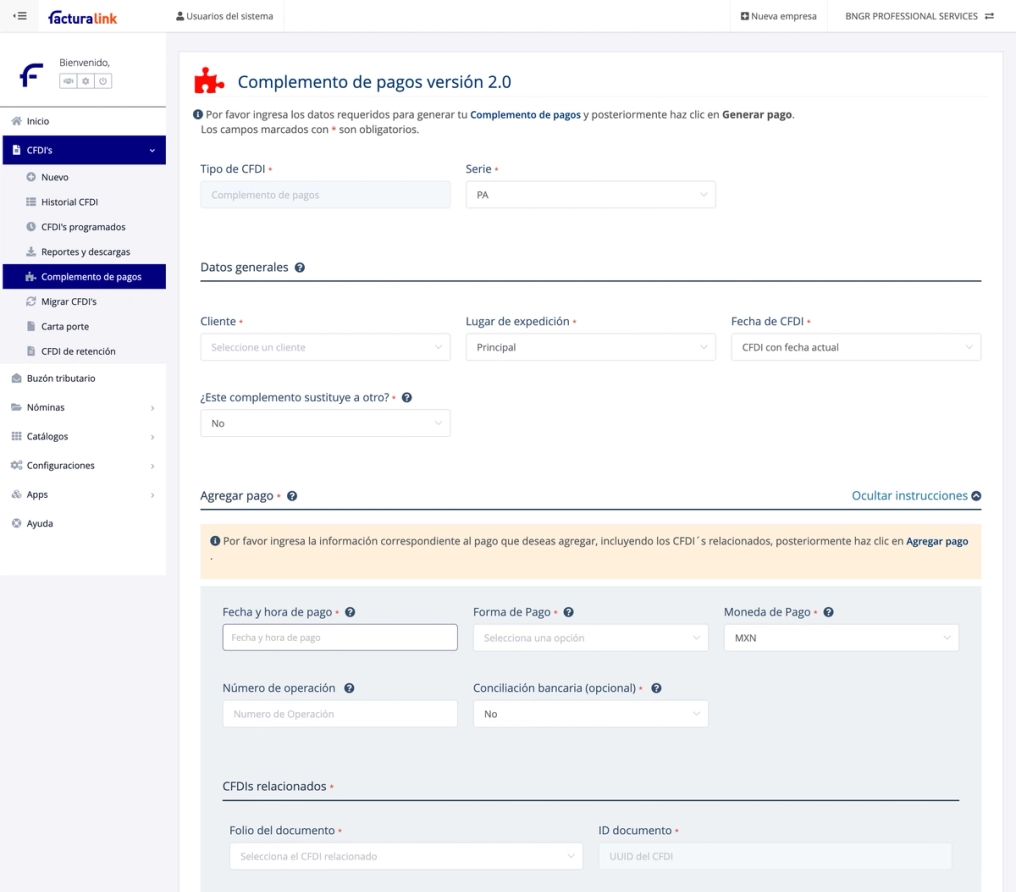This screenshot has width=1016, height=892.
Task: Open the Folio del documento dropdown
Action: click(406, 856)
